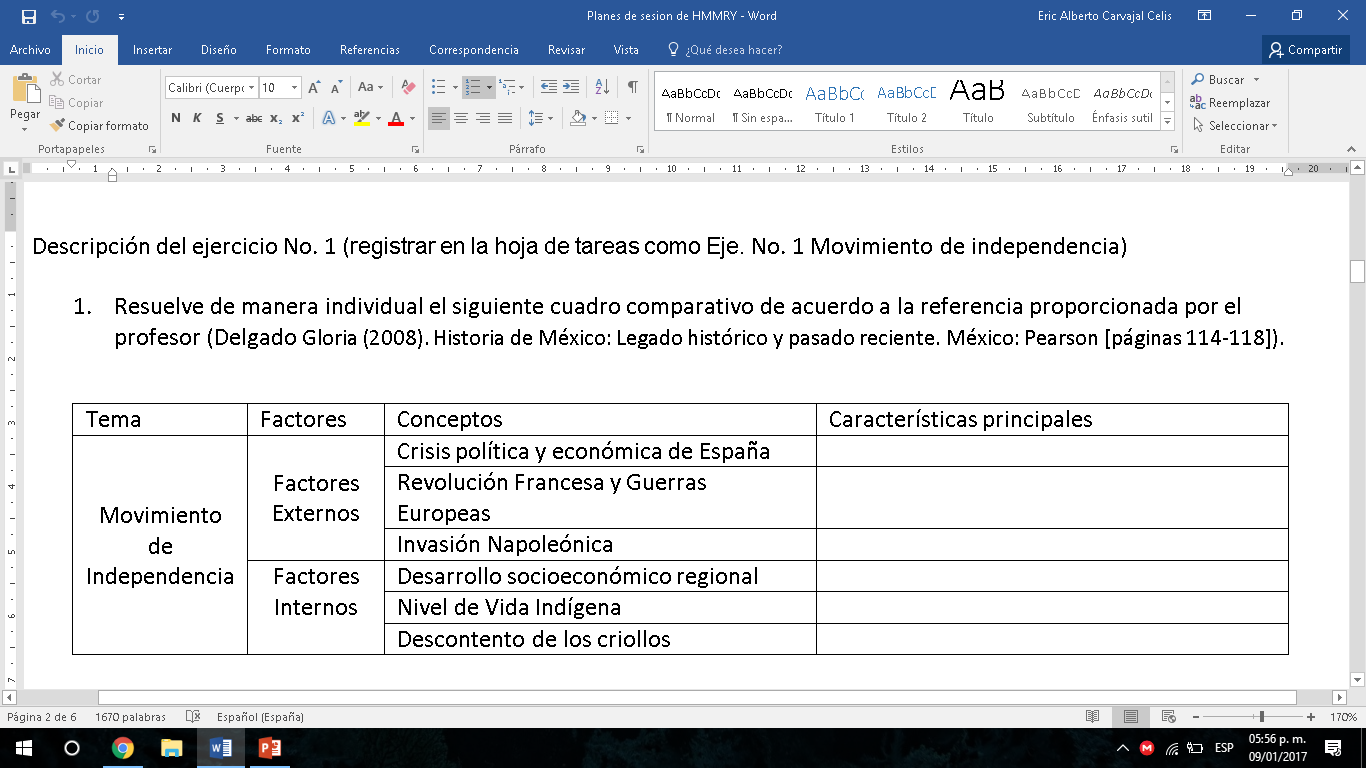Toggle paragraph marks (¶) visibility

(632, 88)
